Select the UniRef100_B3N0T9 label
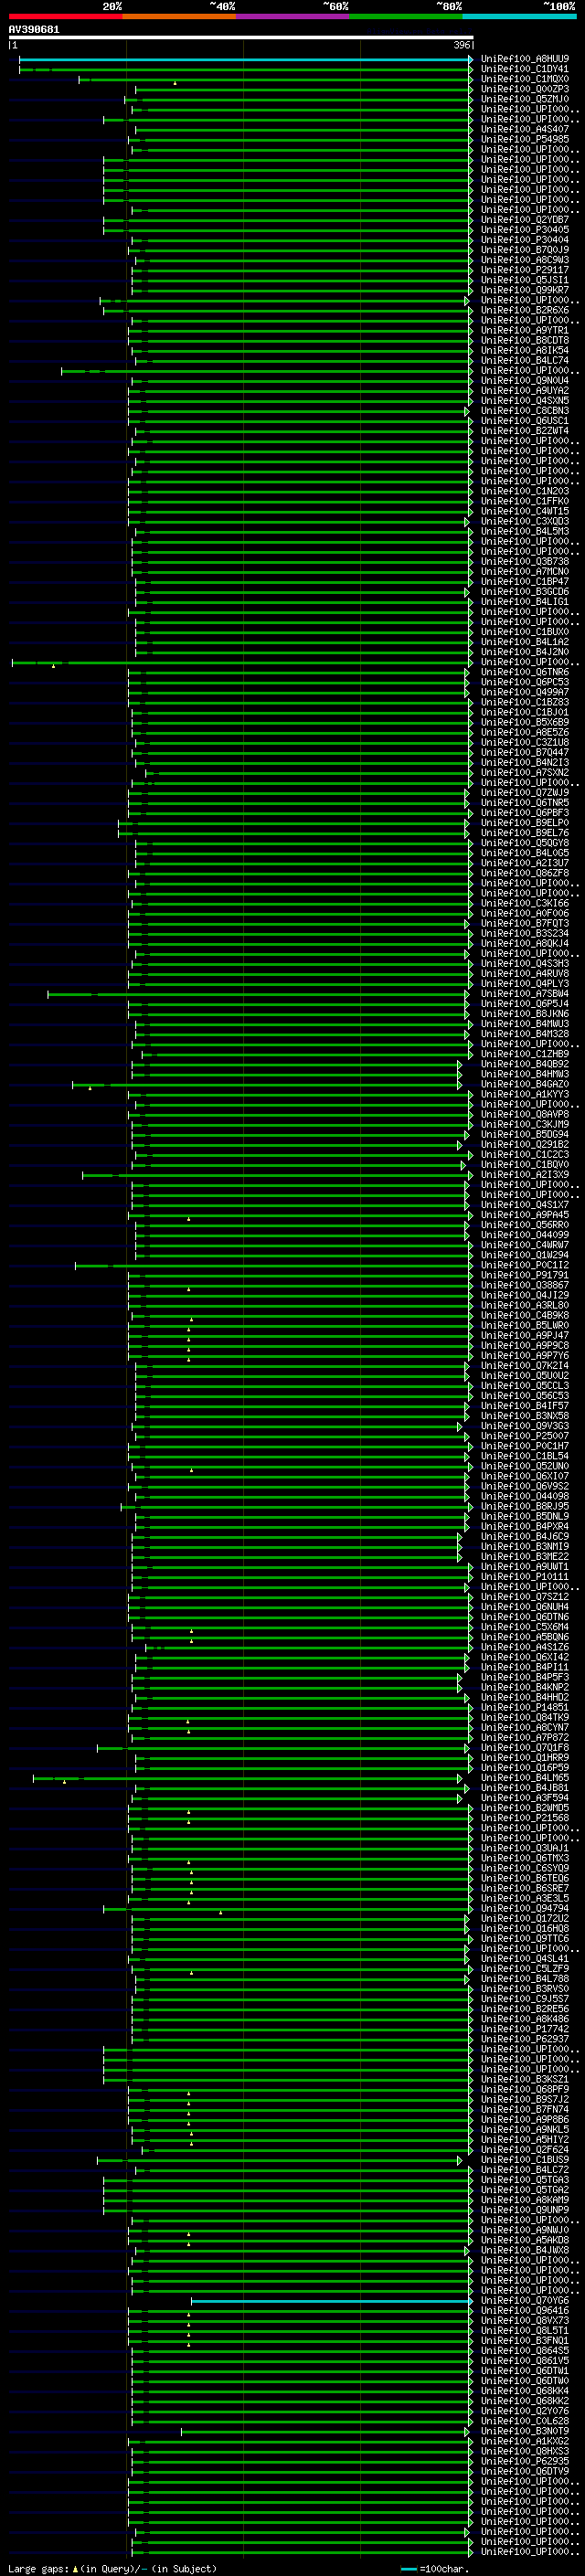Viewport: 585px width, 2576px height. point(525,2432)
